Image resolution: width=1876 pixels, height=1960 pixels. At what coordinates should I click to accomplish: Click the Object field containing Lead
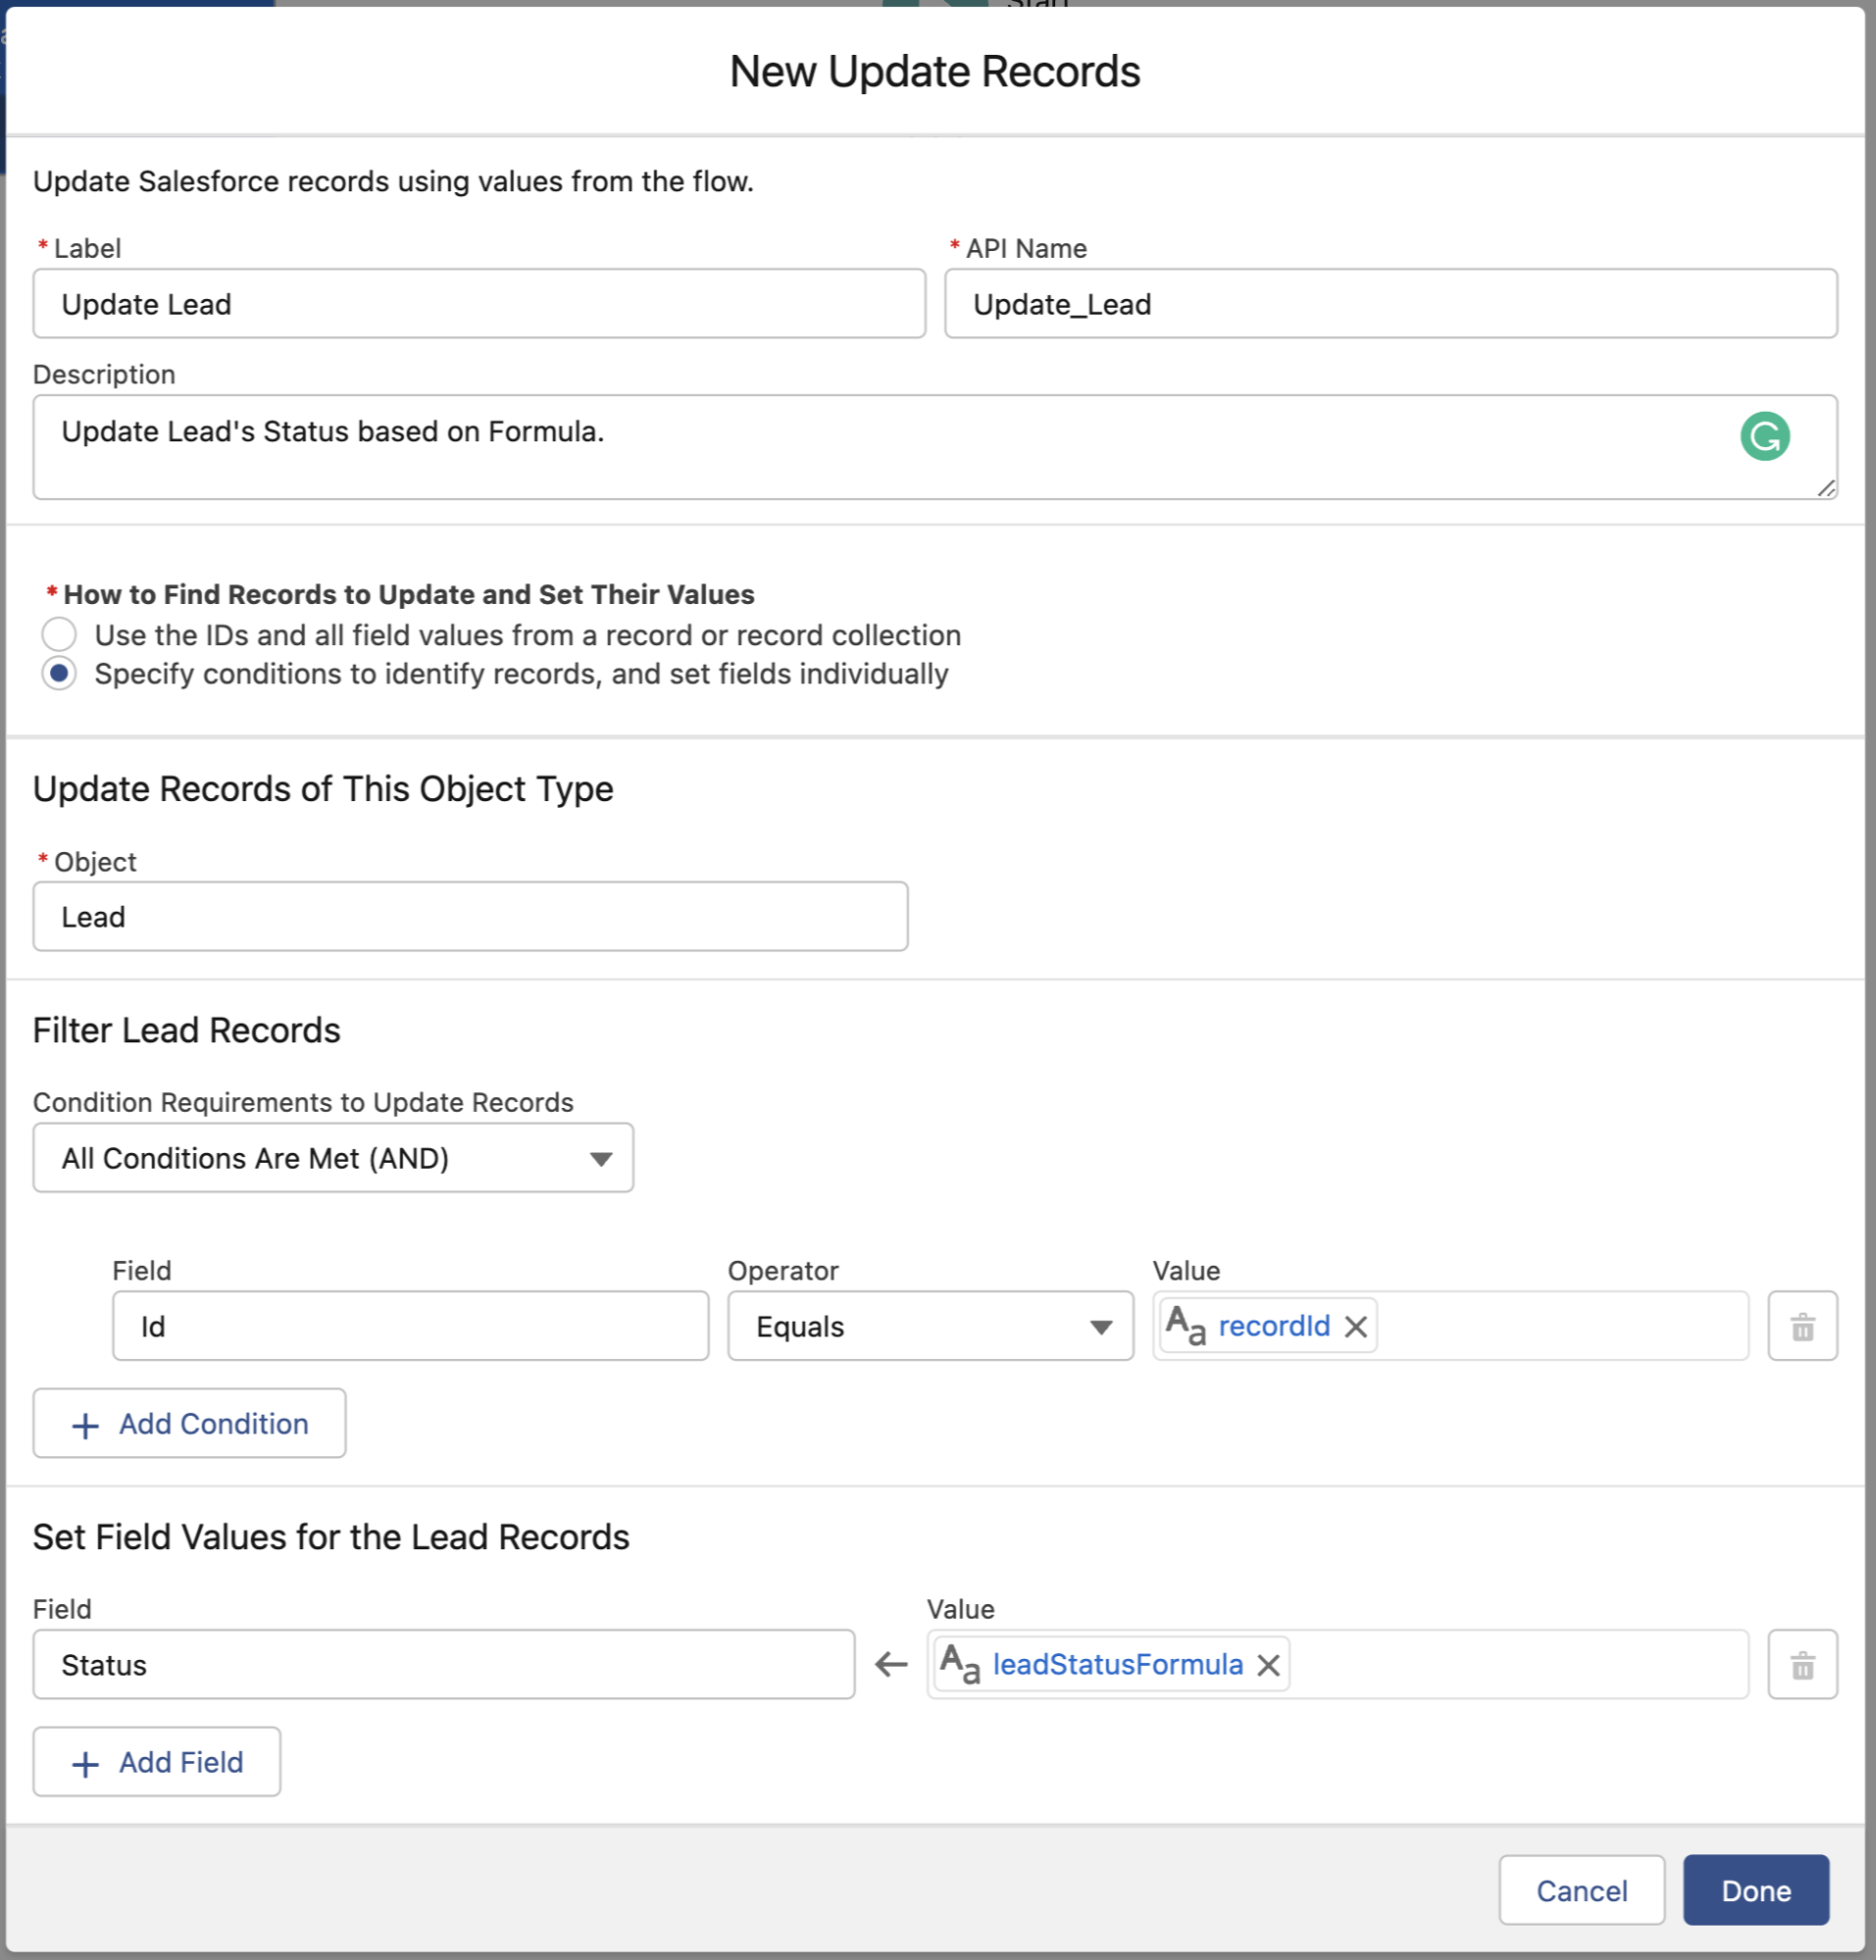pos(470,916)
